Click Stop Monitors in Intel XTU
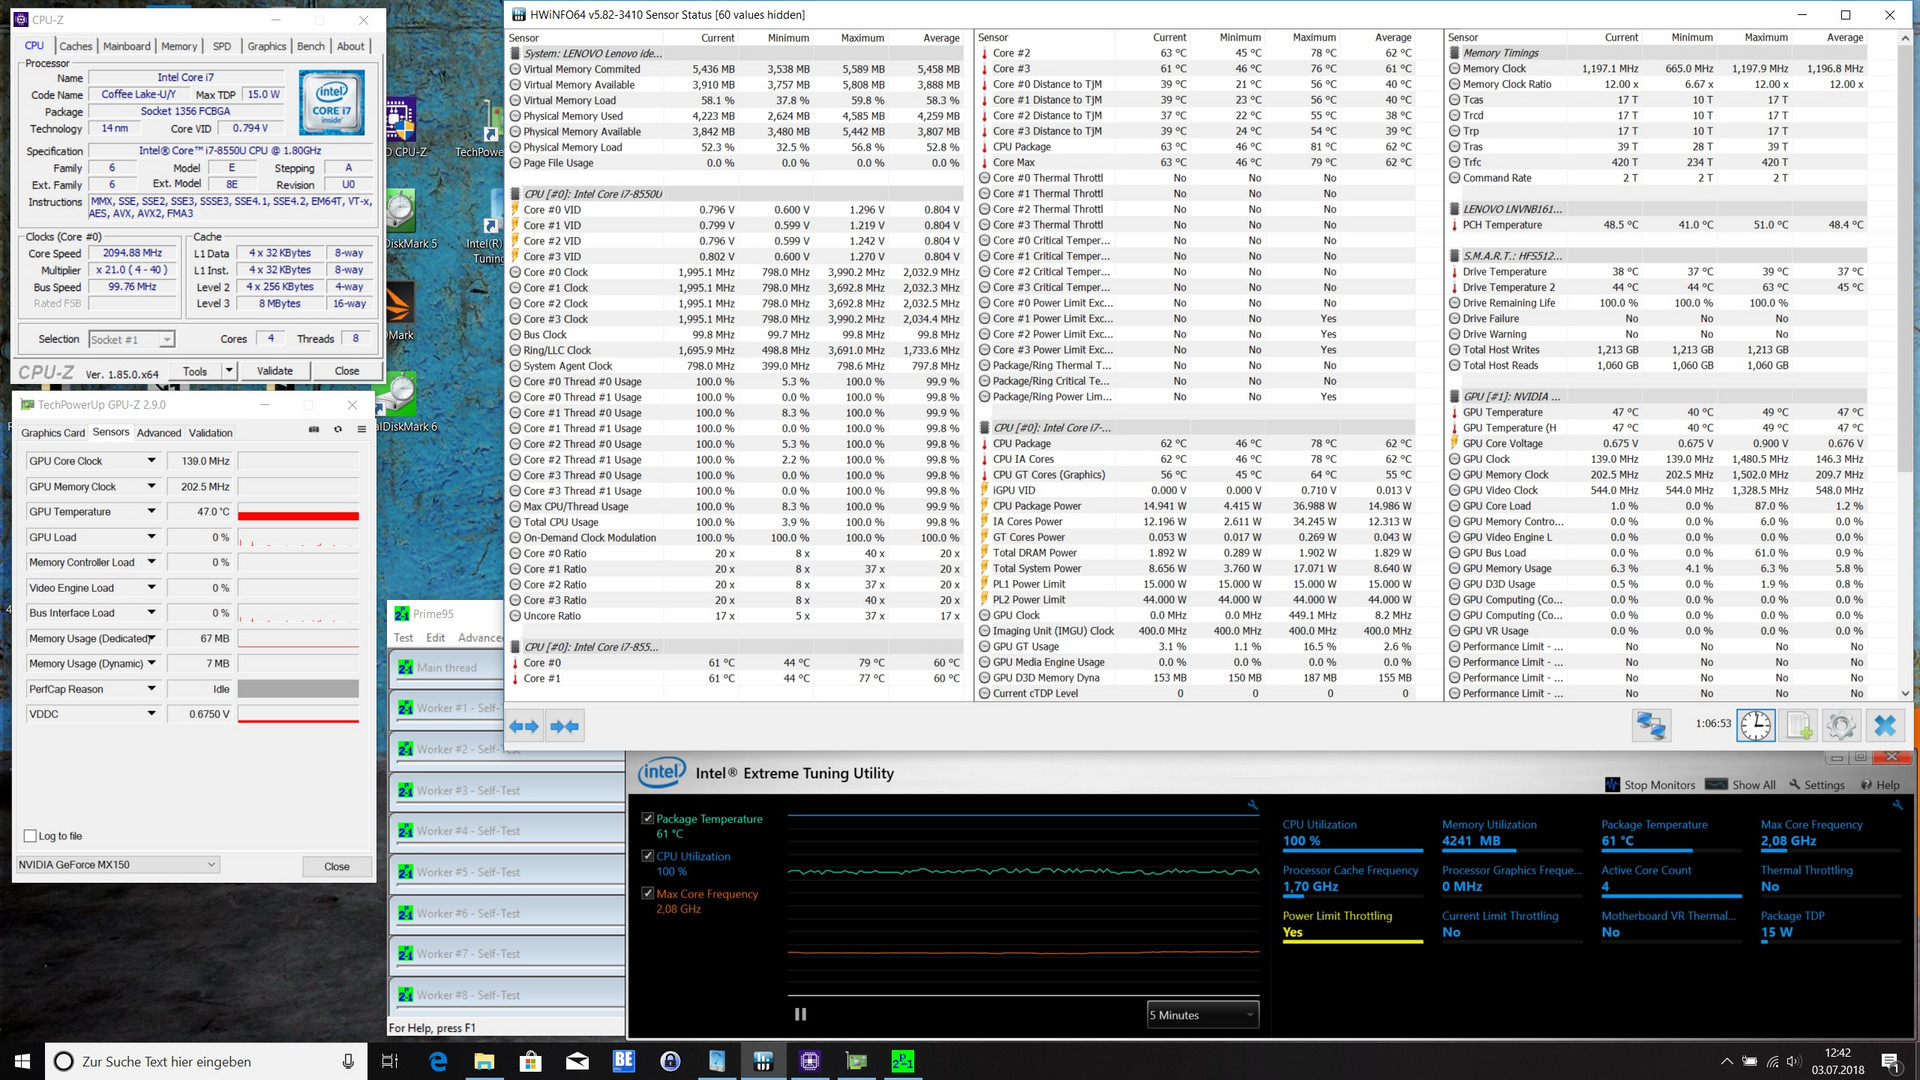Viewport: 1920px width, 1080px height. (1650, 785)
